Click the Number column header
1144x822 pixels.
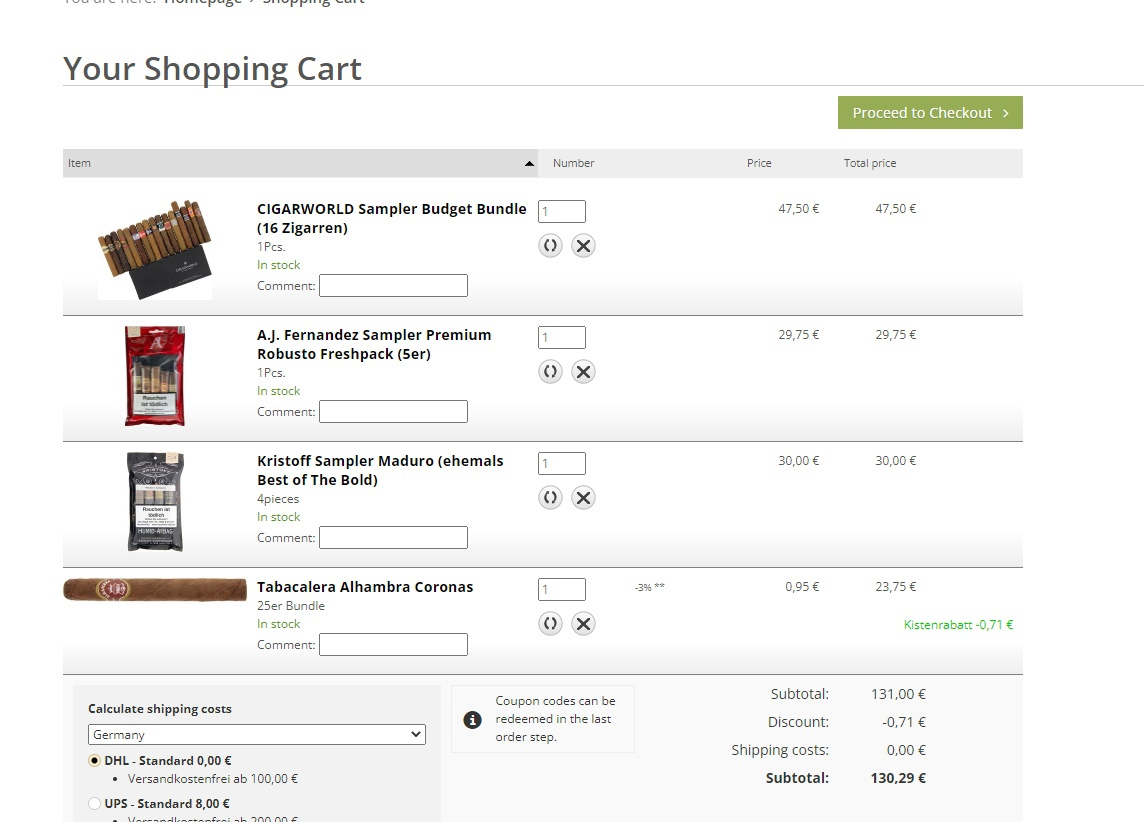coord(573,163)
